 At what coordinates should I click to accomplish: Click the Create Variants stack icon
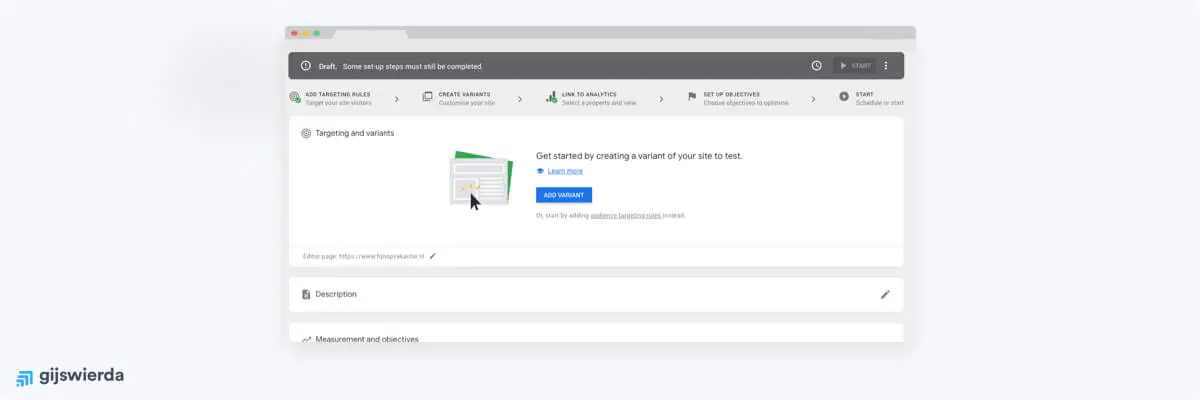(x=428, y=97)
